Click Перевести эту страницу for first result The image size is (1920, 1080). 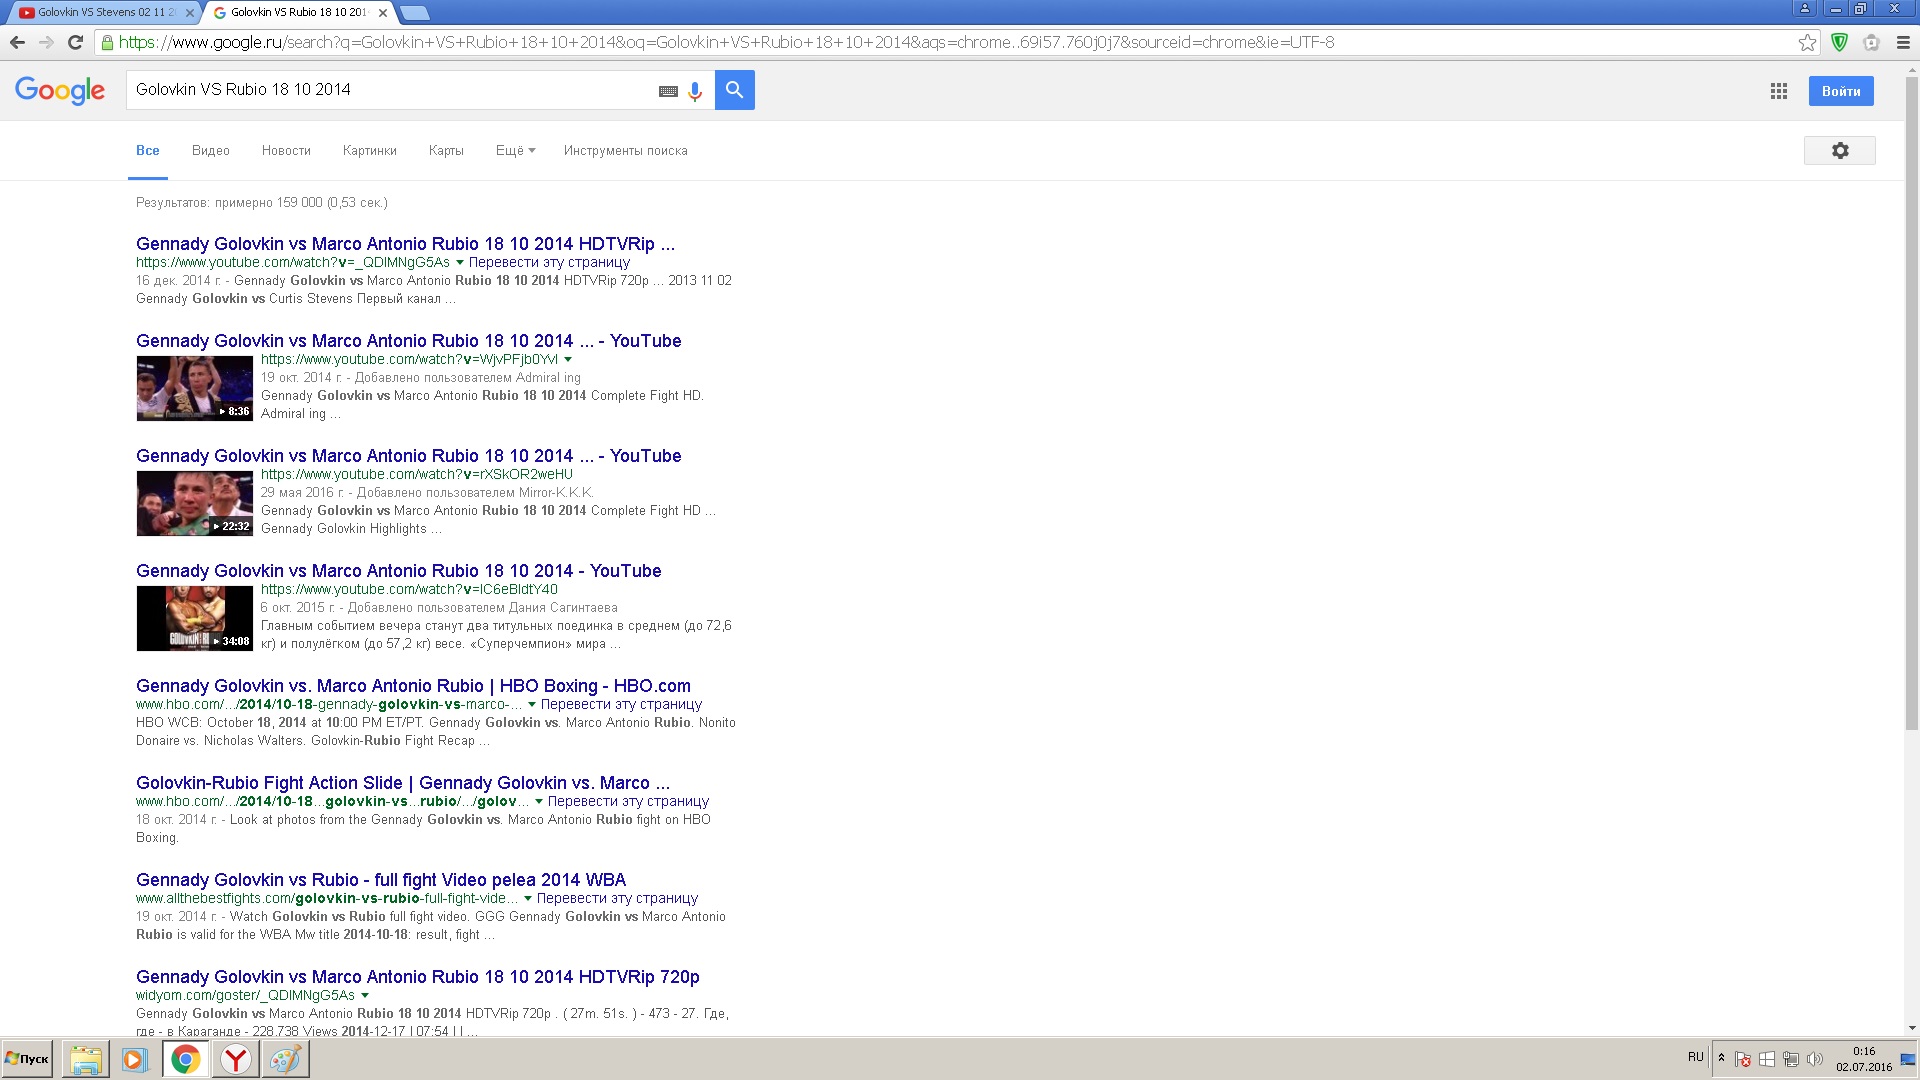tap(549, 263)
